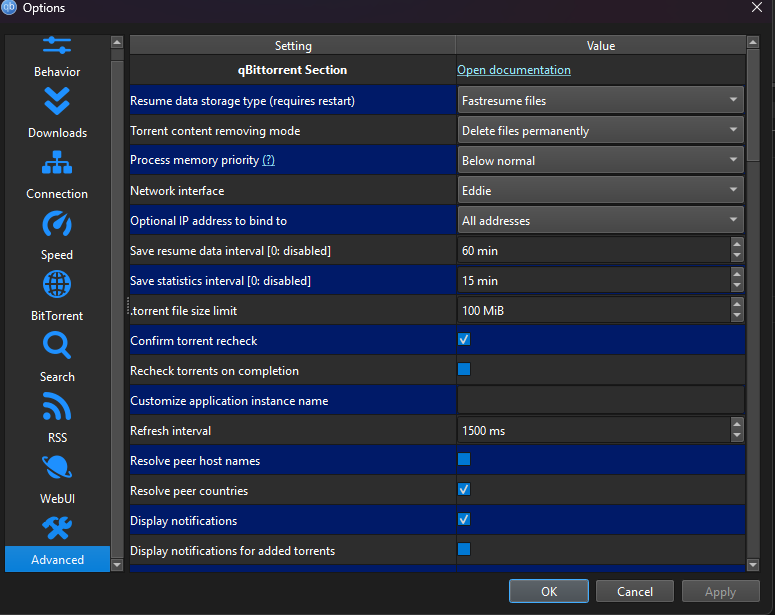Image resolution: width=775 pixels, height=615 pixels.
Task: Select the Advanced tab label
Action: 57,560
